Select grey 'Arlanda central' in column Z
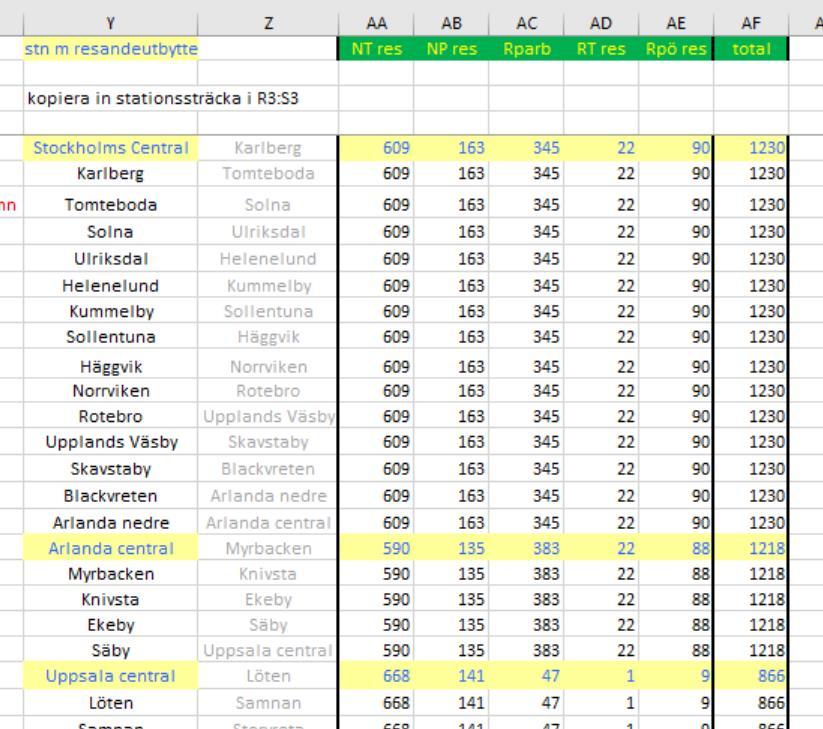 (x=268, y=523)
